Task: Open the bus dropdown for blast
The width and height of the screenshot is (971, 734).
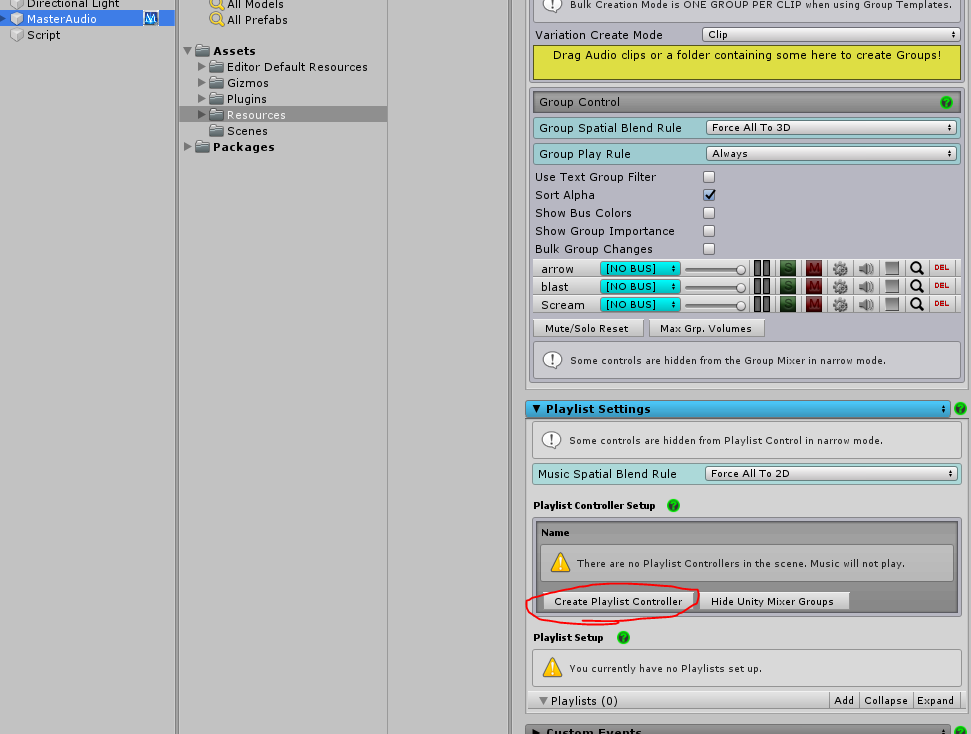Action: [640, 287]
